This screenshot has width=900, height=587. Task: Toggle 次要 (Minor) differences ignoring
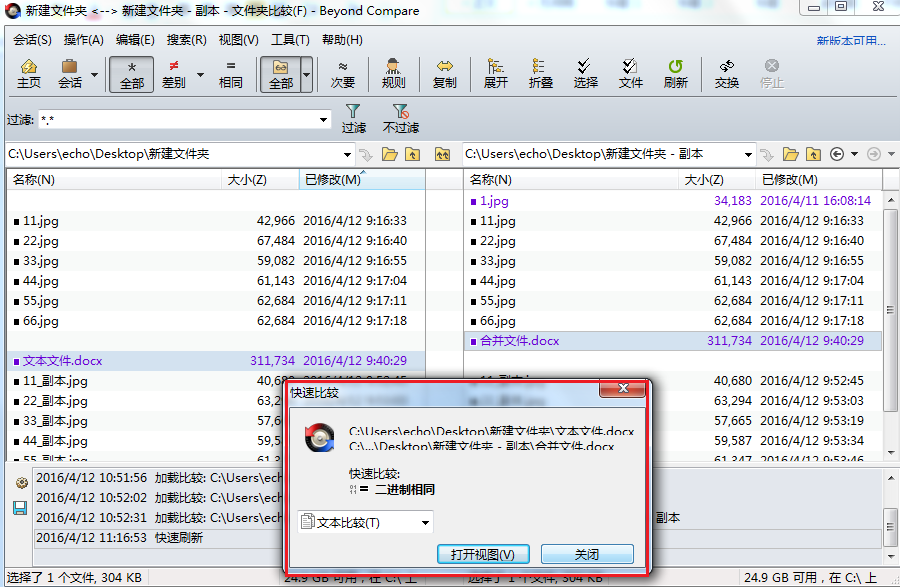click(x=343, y=73)
